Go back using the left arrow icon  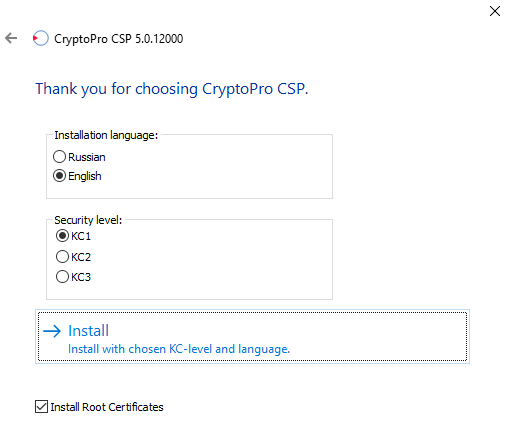coord(11,38)
